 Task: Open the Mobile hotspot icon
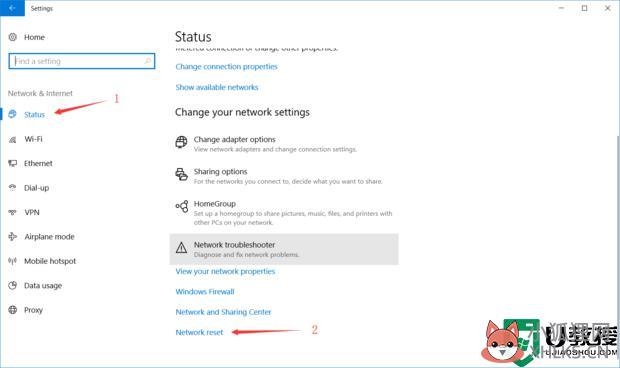(x=13, y=261)
